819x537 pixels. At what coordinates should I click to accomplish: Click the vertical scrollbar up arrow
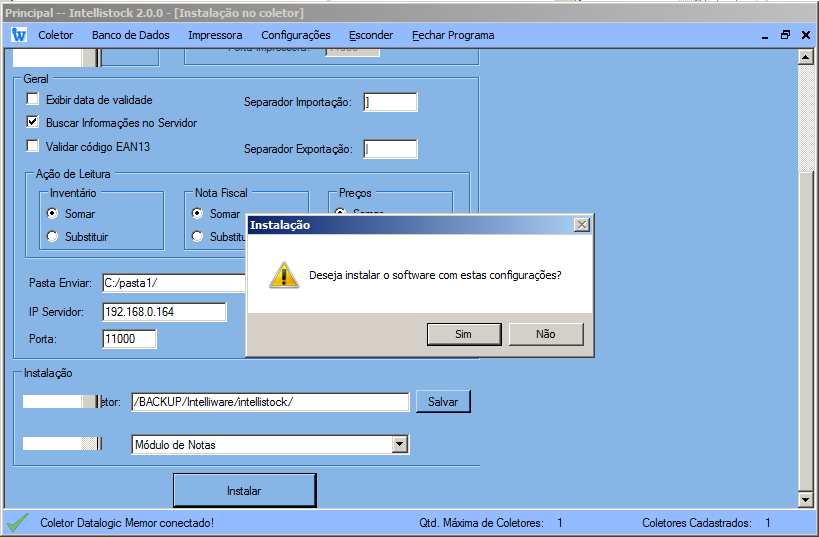coord(805,57)
